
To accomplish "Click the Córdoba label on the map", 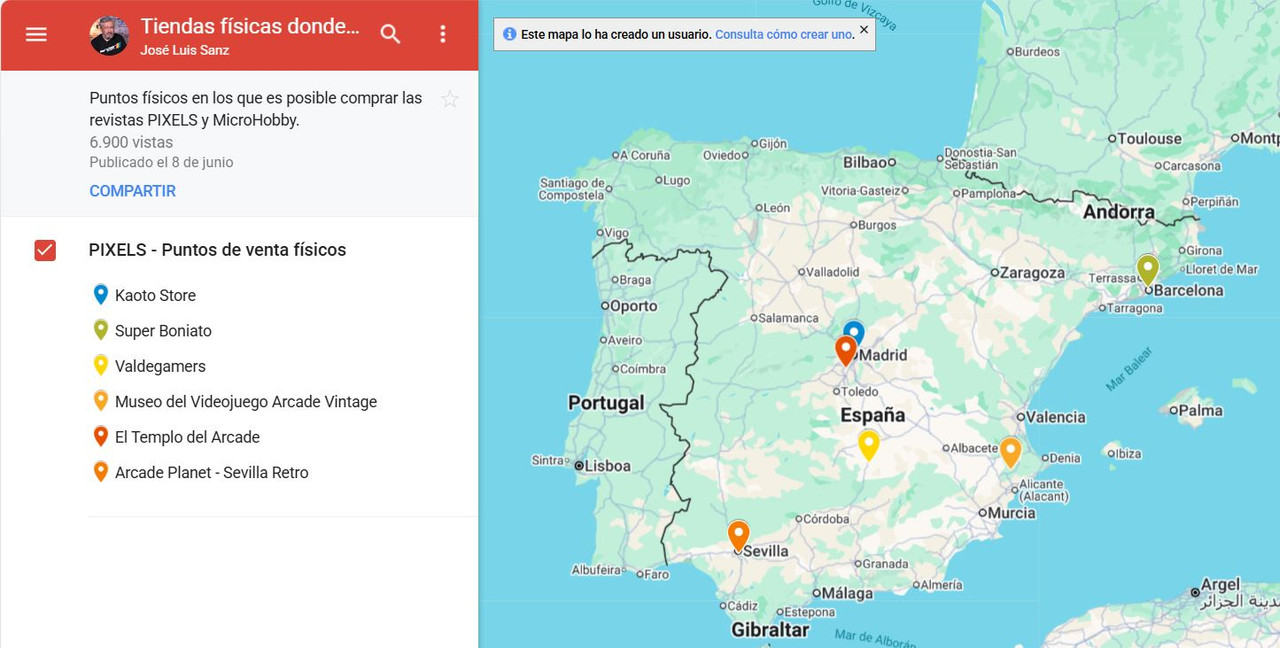I will click(826, 519).
